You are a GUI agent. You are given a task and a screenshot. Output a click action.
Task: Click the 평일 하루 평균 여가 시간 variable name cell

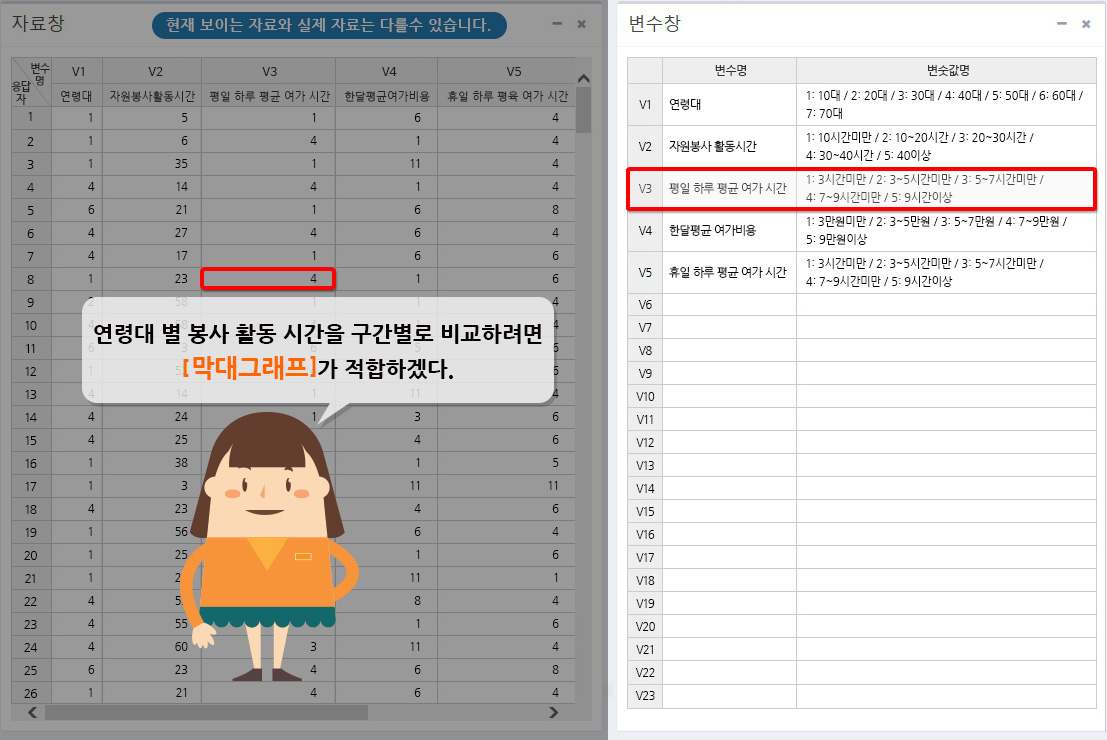[729, 189]
